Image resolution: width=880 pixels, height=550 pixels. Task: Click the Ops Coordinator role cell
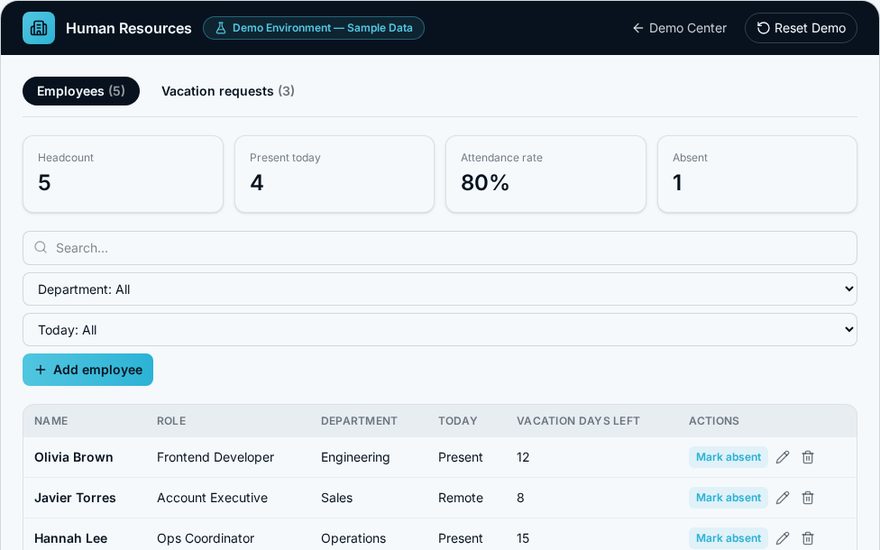tap(205, 538)
